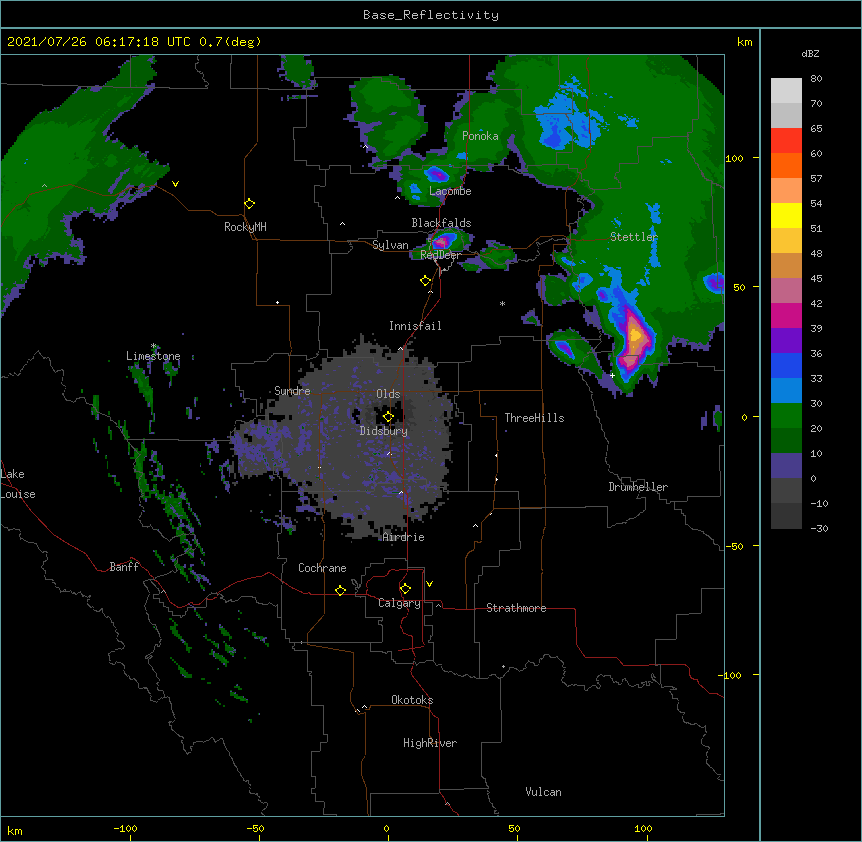Image resolution: width=862 pixels, height=842 pixels.
Task: Select the light gray 70-80 dBZ legend band
Action: pyautogui.click(x=786, y=91)
